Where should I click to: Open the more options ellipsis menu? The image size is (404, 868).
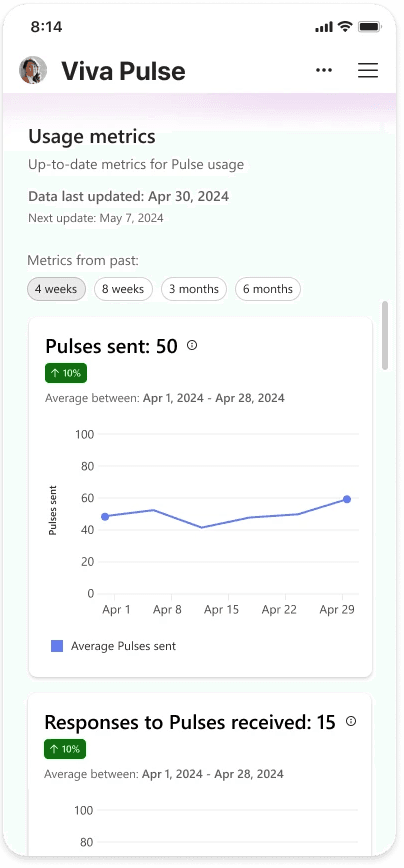pos(324,70)
